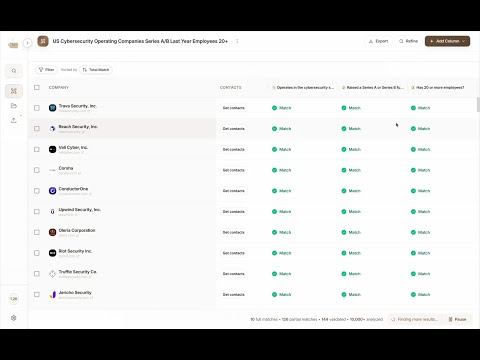Click the Reach Security company logo
Viewport: 480px width, 360px height.
coord(52,128)
